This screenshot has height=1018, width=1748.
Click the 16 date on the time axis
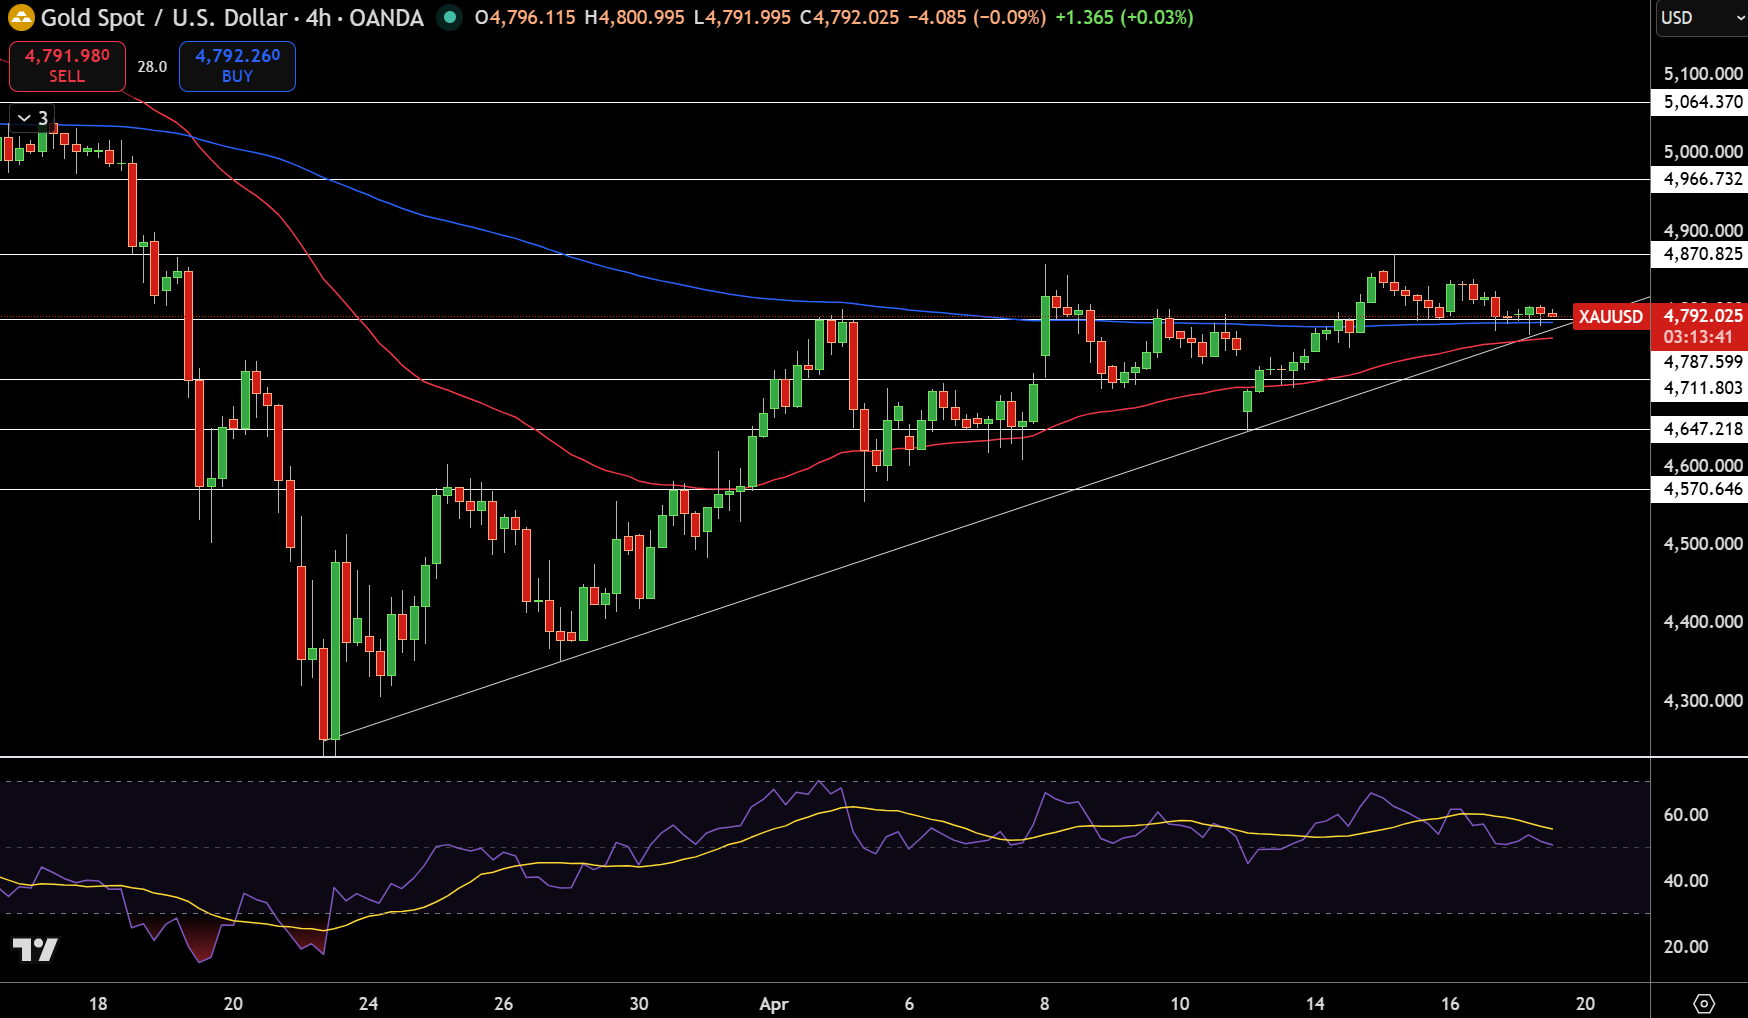pos(1450,1004)
